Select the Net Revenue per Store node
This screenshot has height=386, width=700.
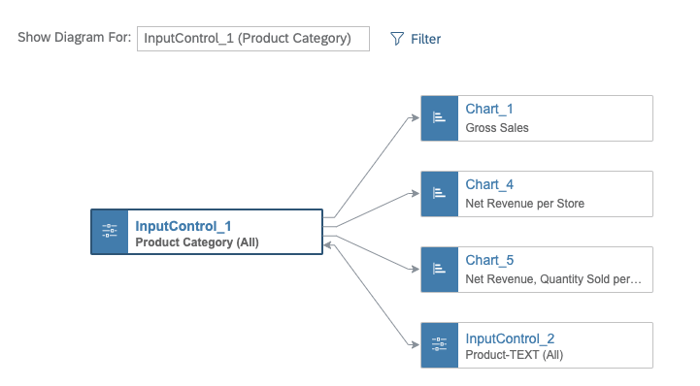537,194
